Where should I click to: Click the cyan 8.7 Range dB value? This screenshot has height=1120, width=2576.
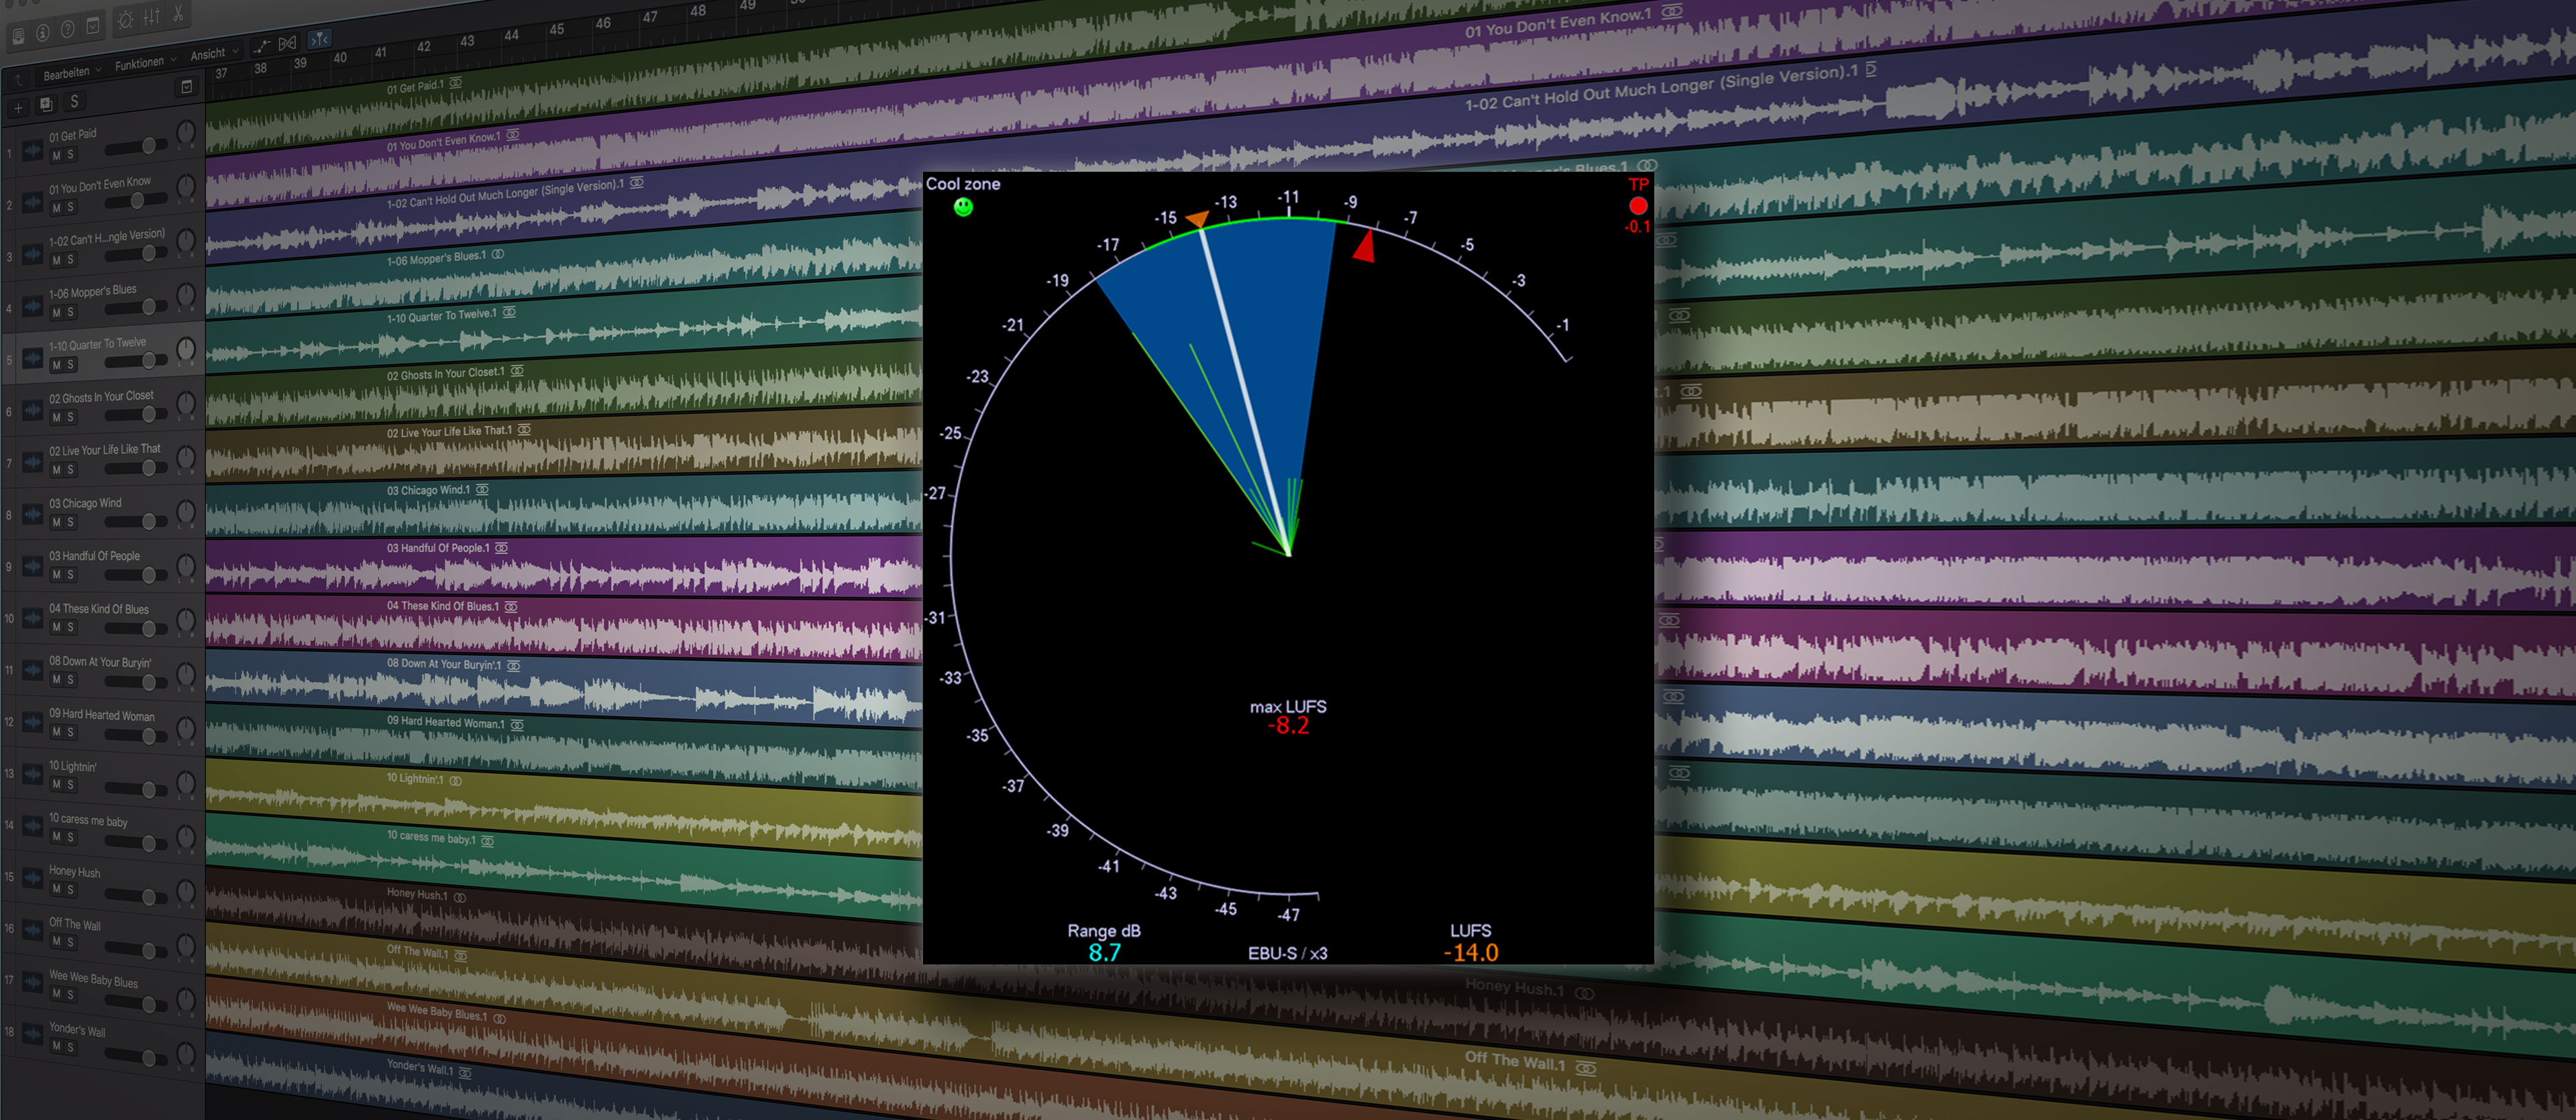click(1104, 952)
